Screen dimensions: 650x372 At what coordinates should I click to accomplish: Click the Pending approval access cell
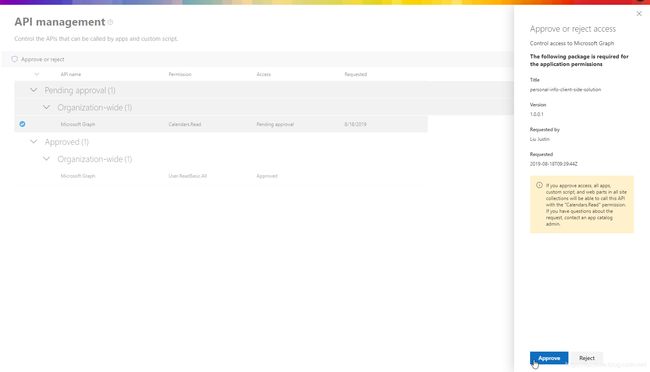click(x=275, y=124)
